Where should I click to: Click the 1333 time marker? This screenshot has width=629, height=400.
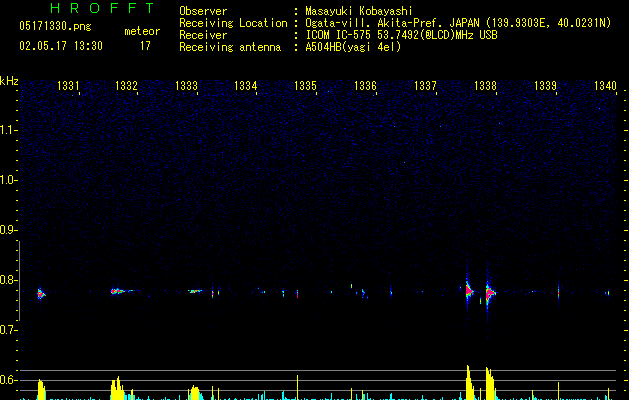(x=187, y=86)
